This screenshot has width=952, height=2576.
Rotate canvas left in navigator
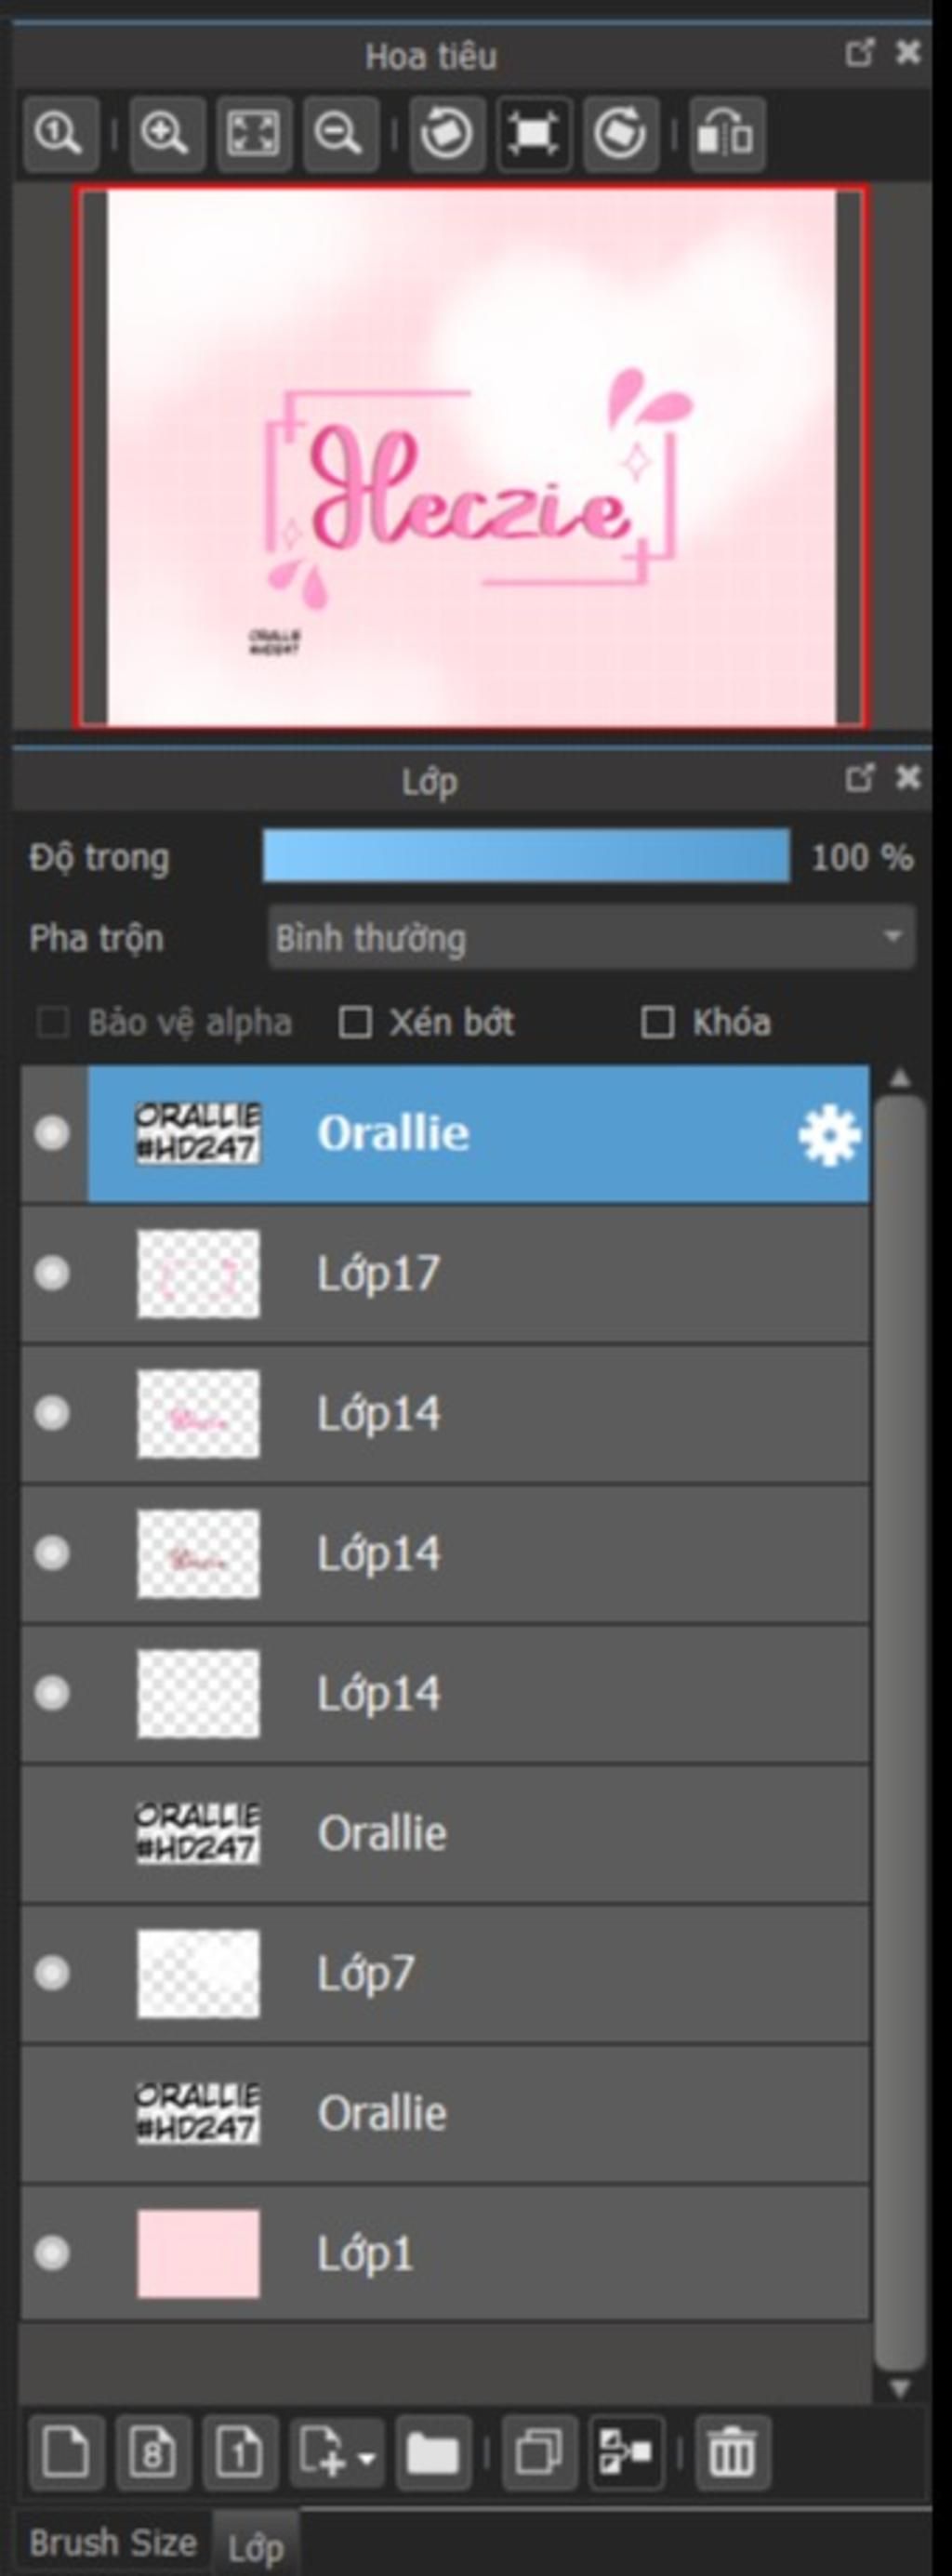(x=446, y=134)
